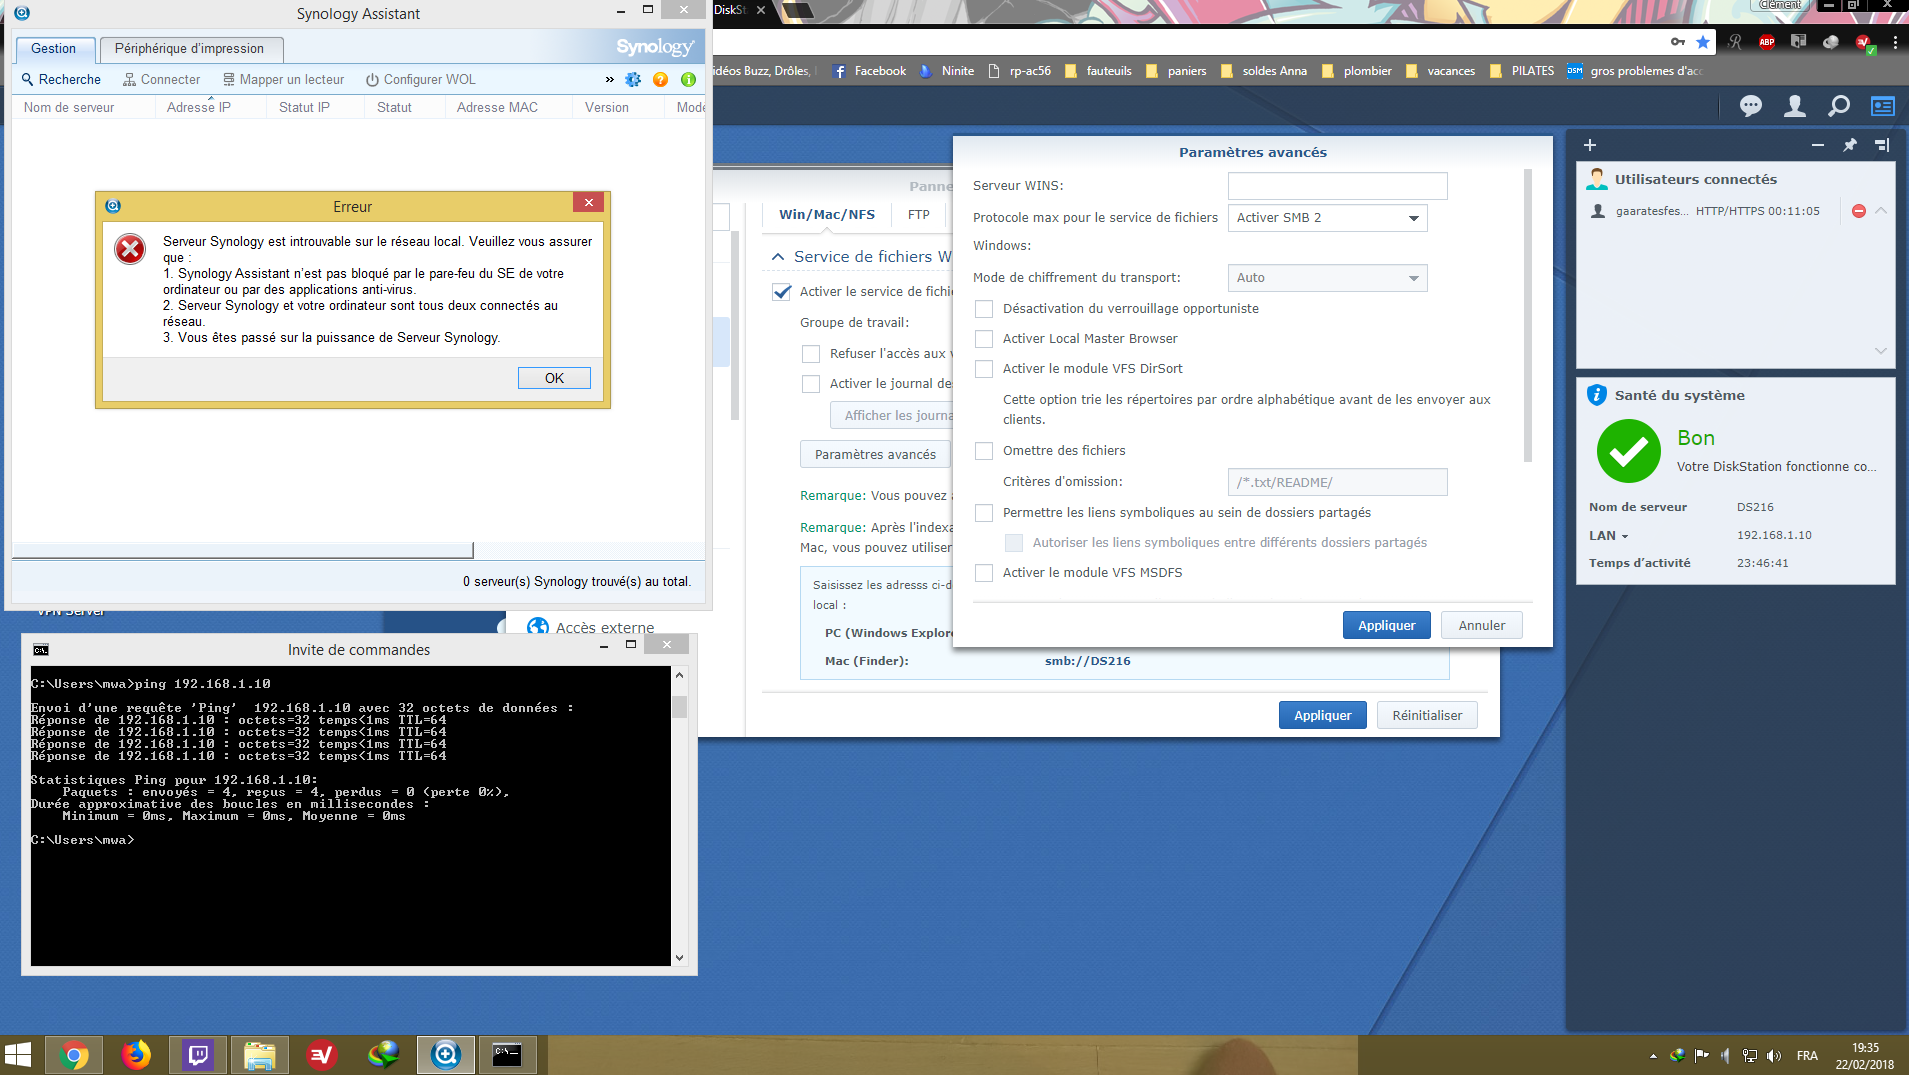Bookmark page with blue star icon

click(1703, 42)
